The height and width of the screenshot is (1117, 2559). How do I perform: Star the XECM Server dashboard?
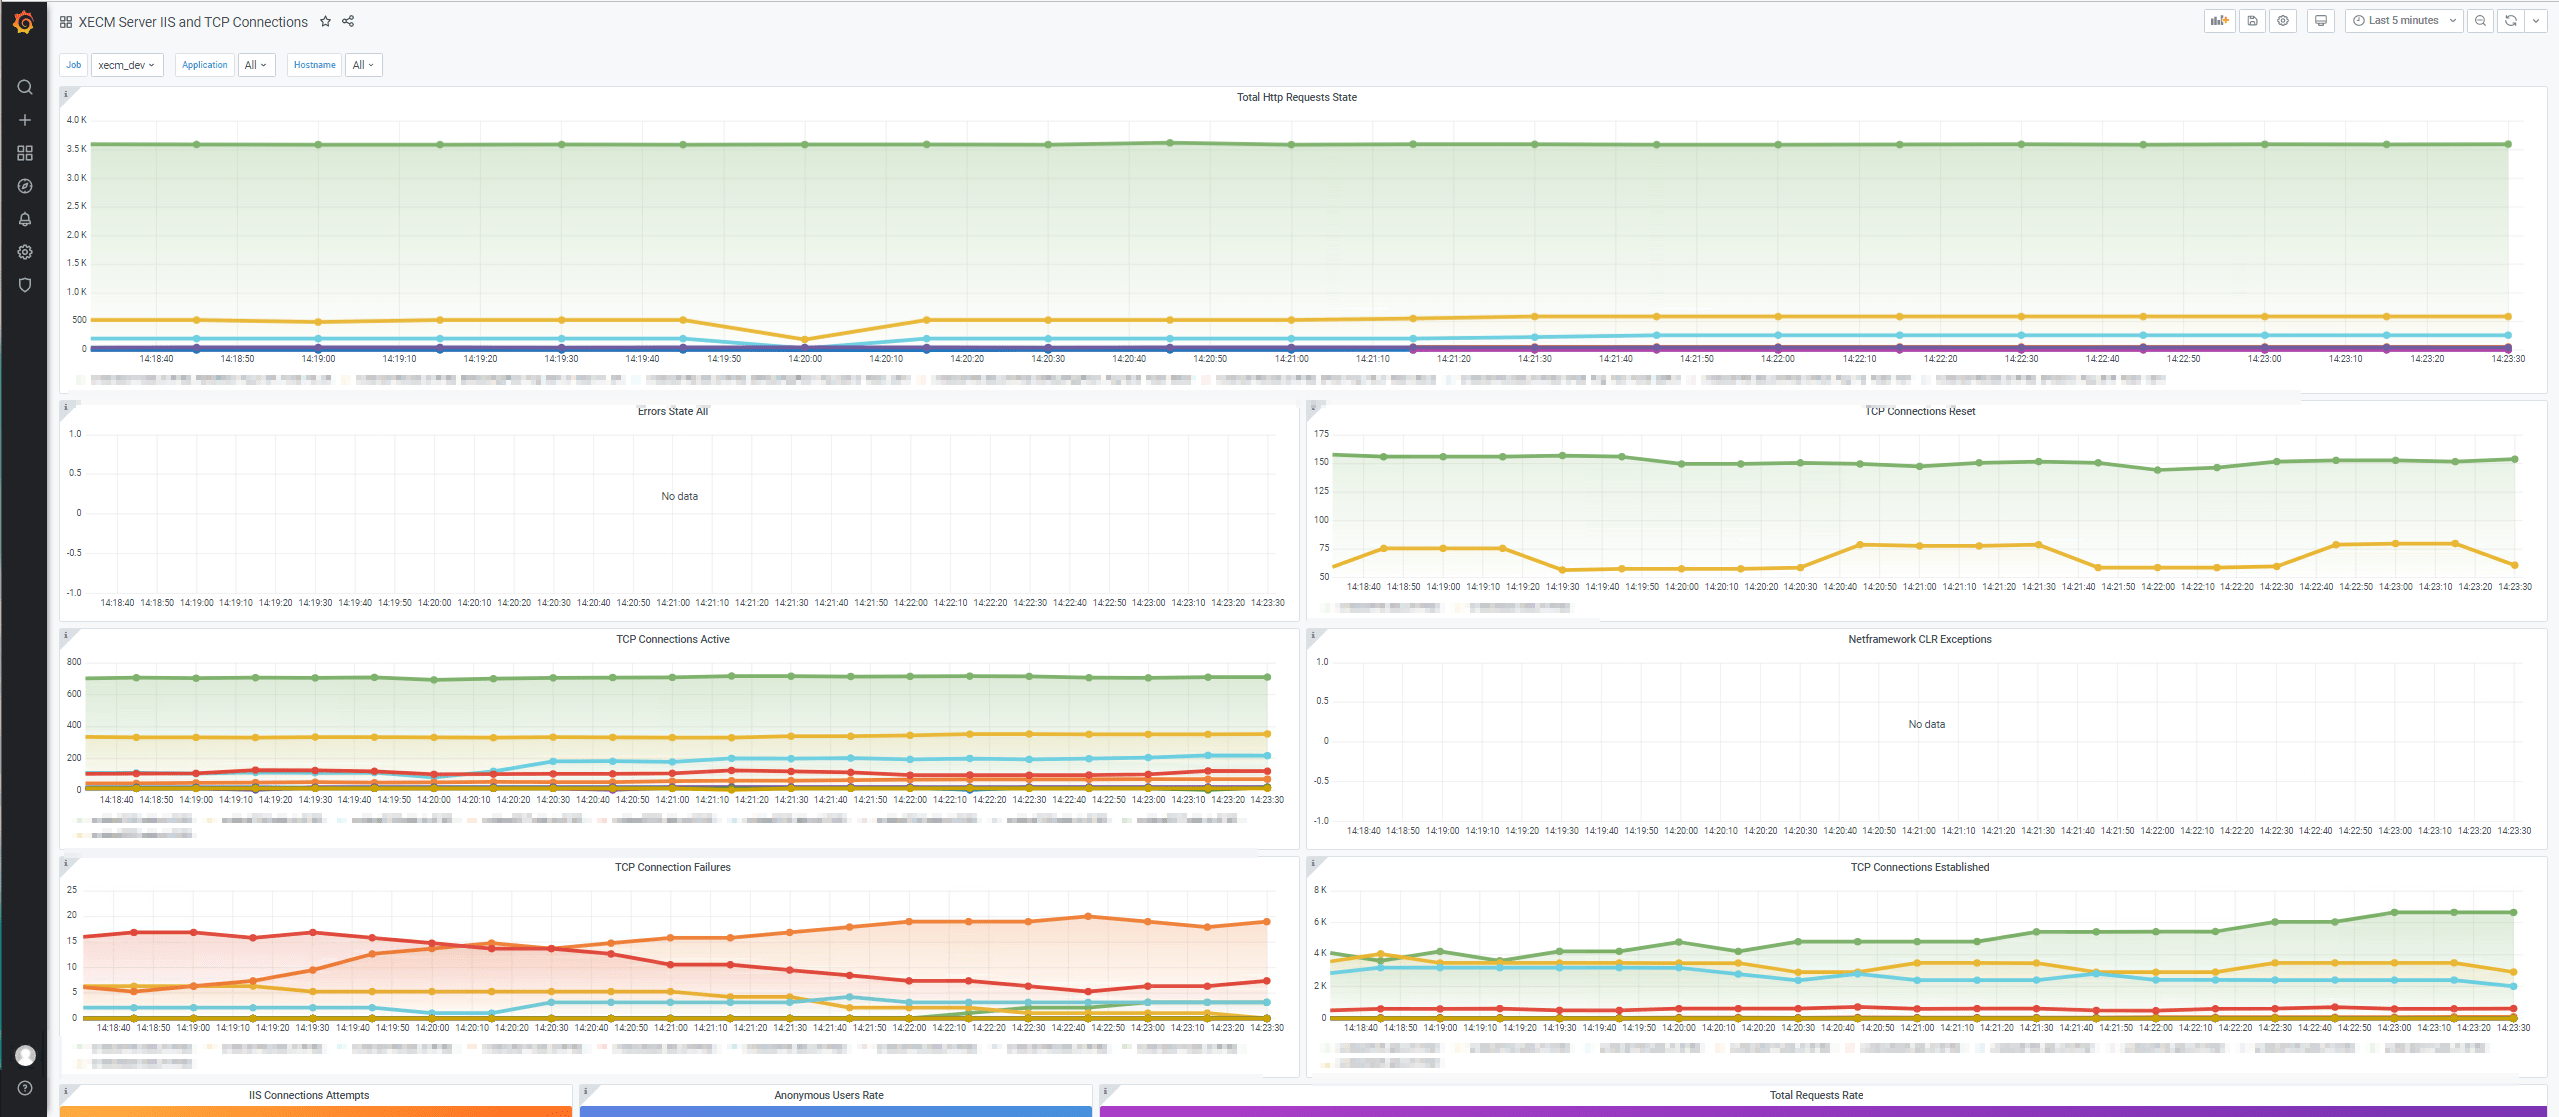click(325, 21)
